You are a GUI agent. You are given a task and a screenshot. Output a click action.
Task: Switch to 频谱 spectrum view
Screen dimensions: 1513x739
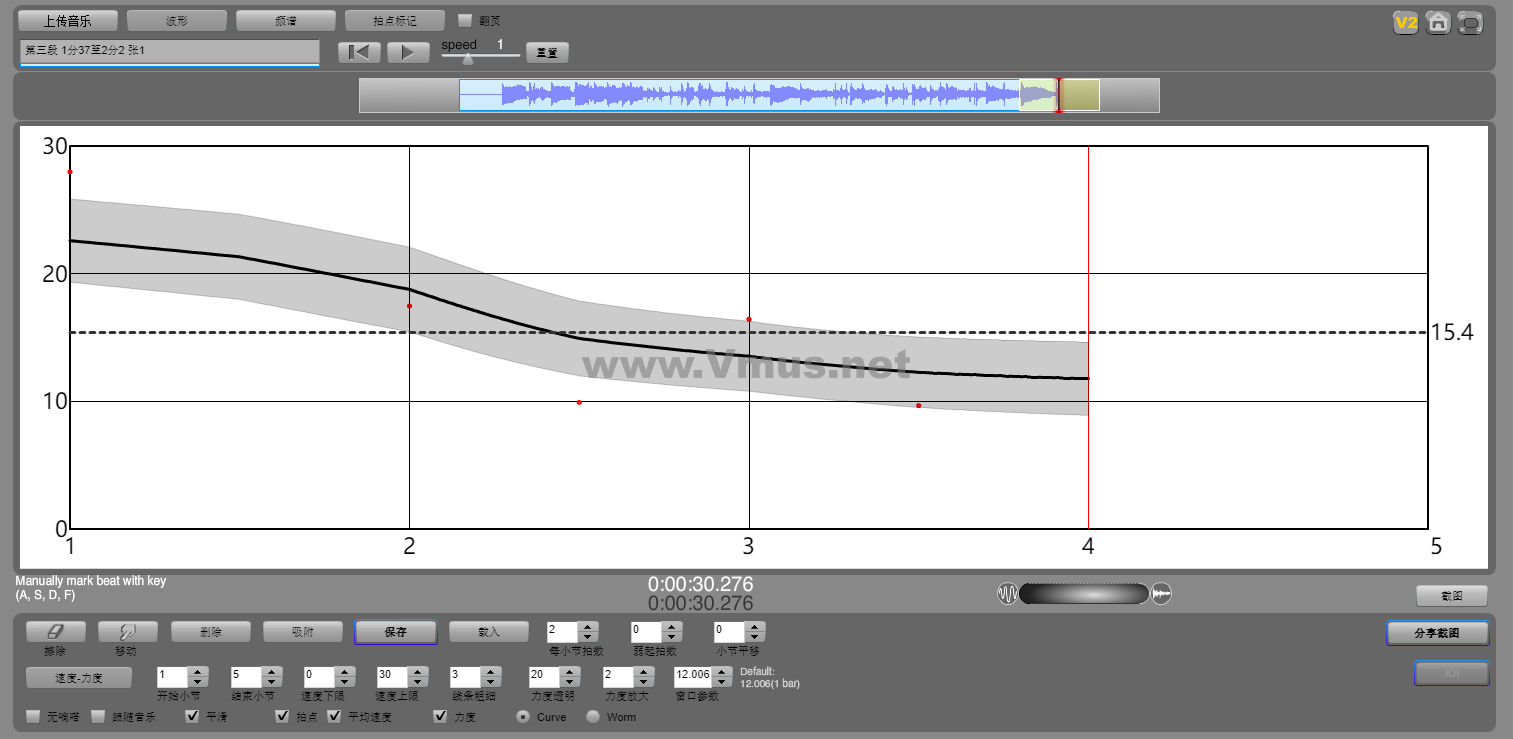[285, 20]
